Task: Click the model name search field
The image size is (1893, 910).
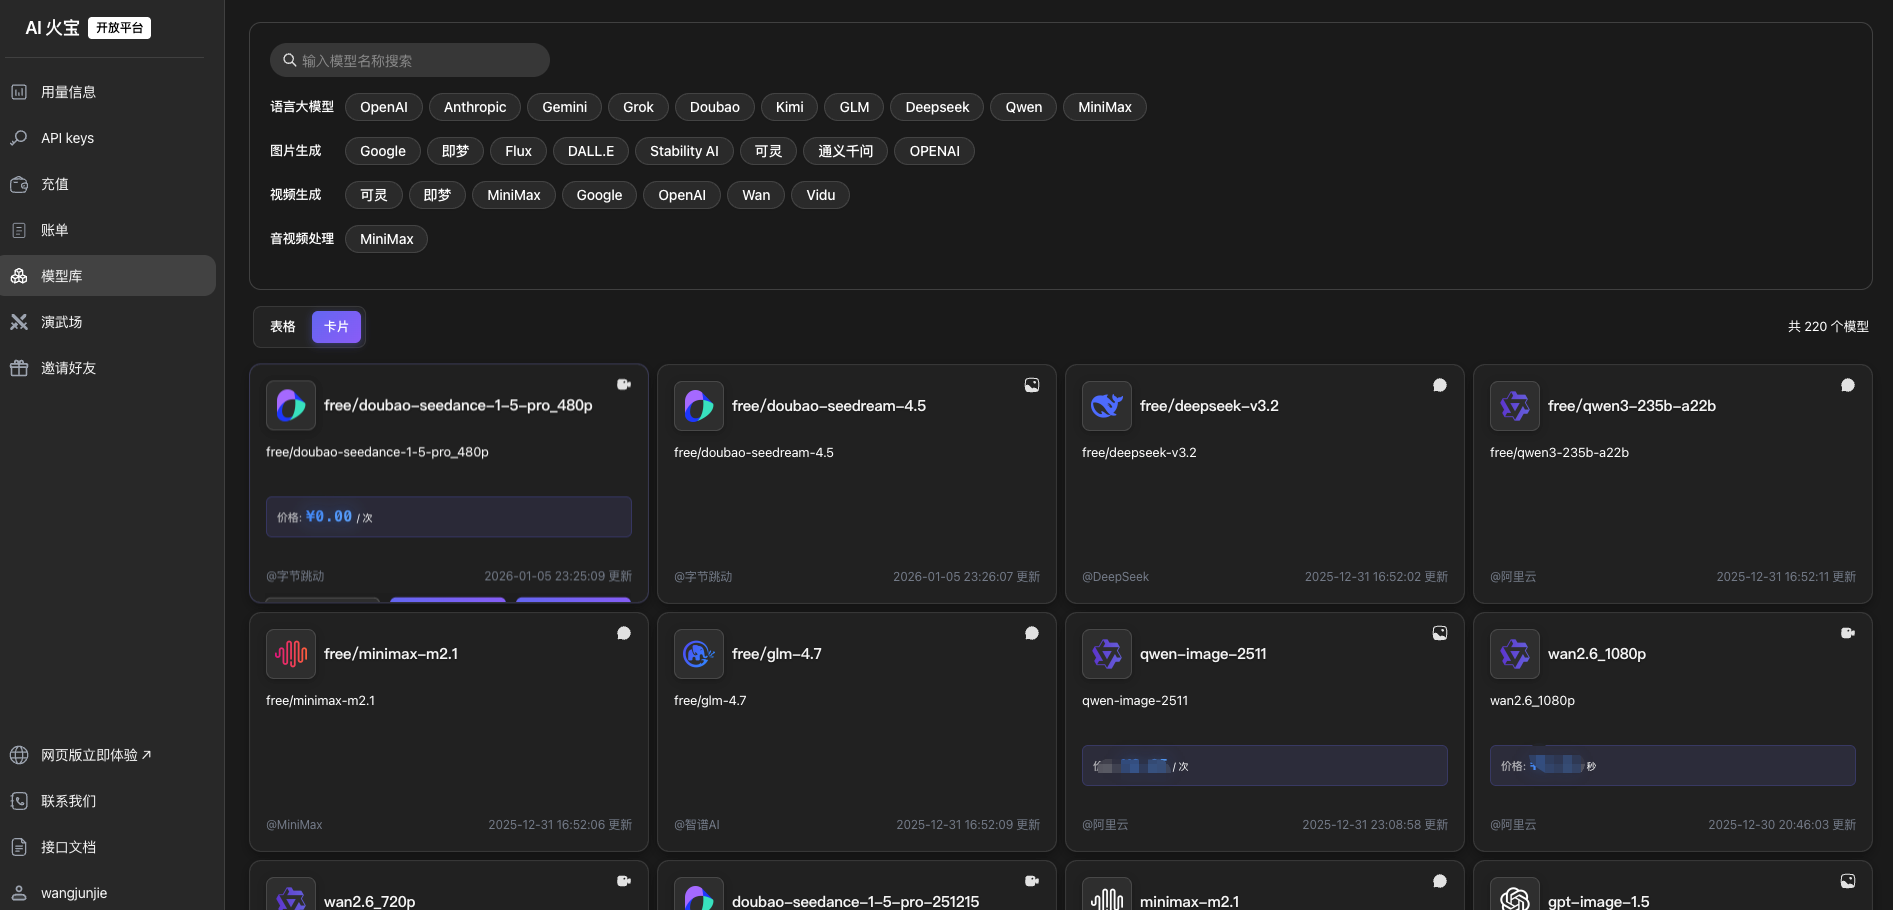Action: tap(410, 60)
